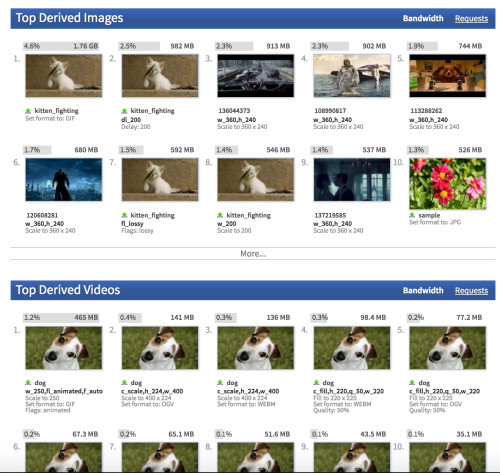Open dog video thumbnail with 35.1 MB
Screen dimensions: 500x473
tap(448, 457)
